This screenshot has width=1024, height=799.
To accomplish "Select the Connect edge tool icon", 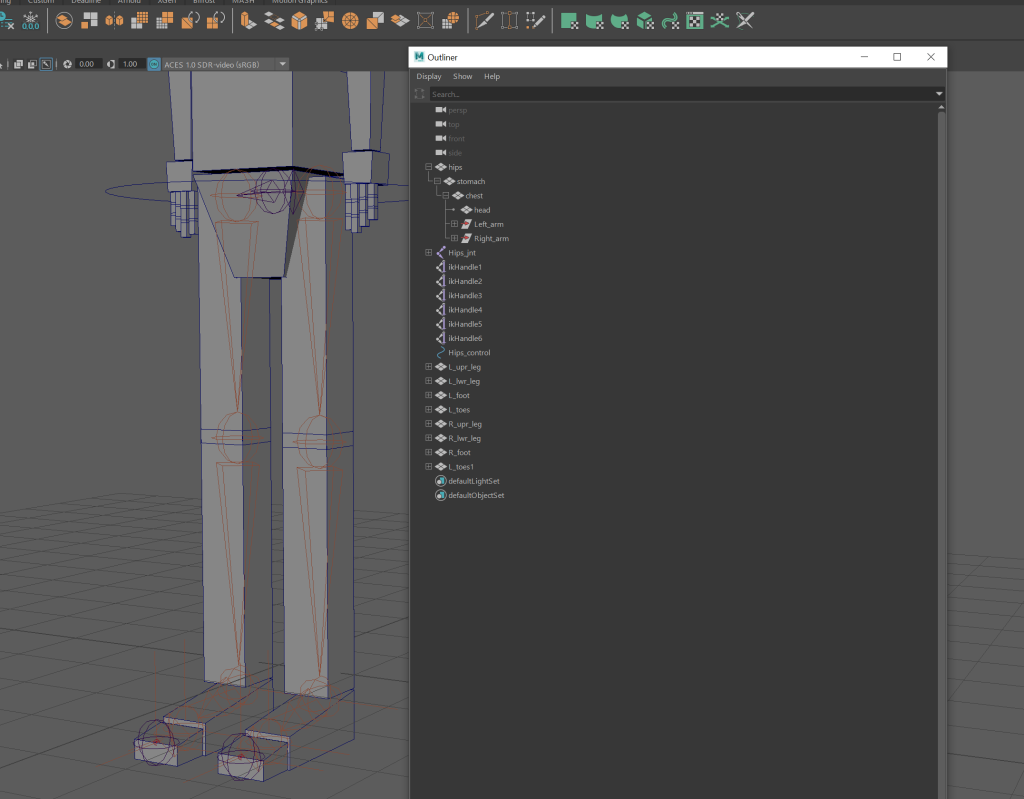I will (509, 21).
